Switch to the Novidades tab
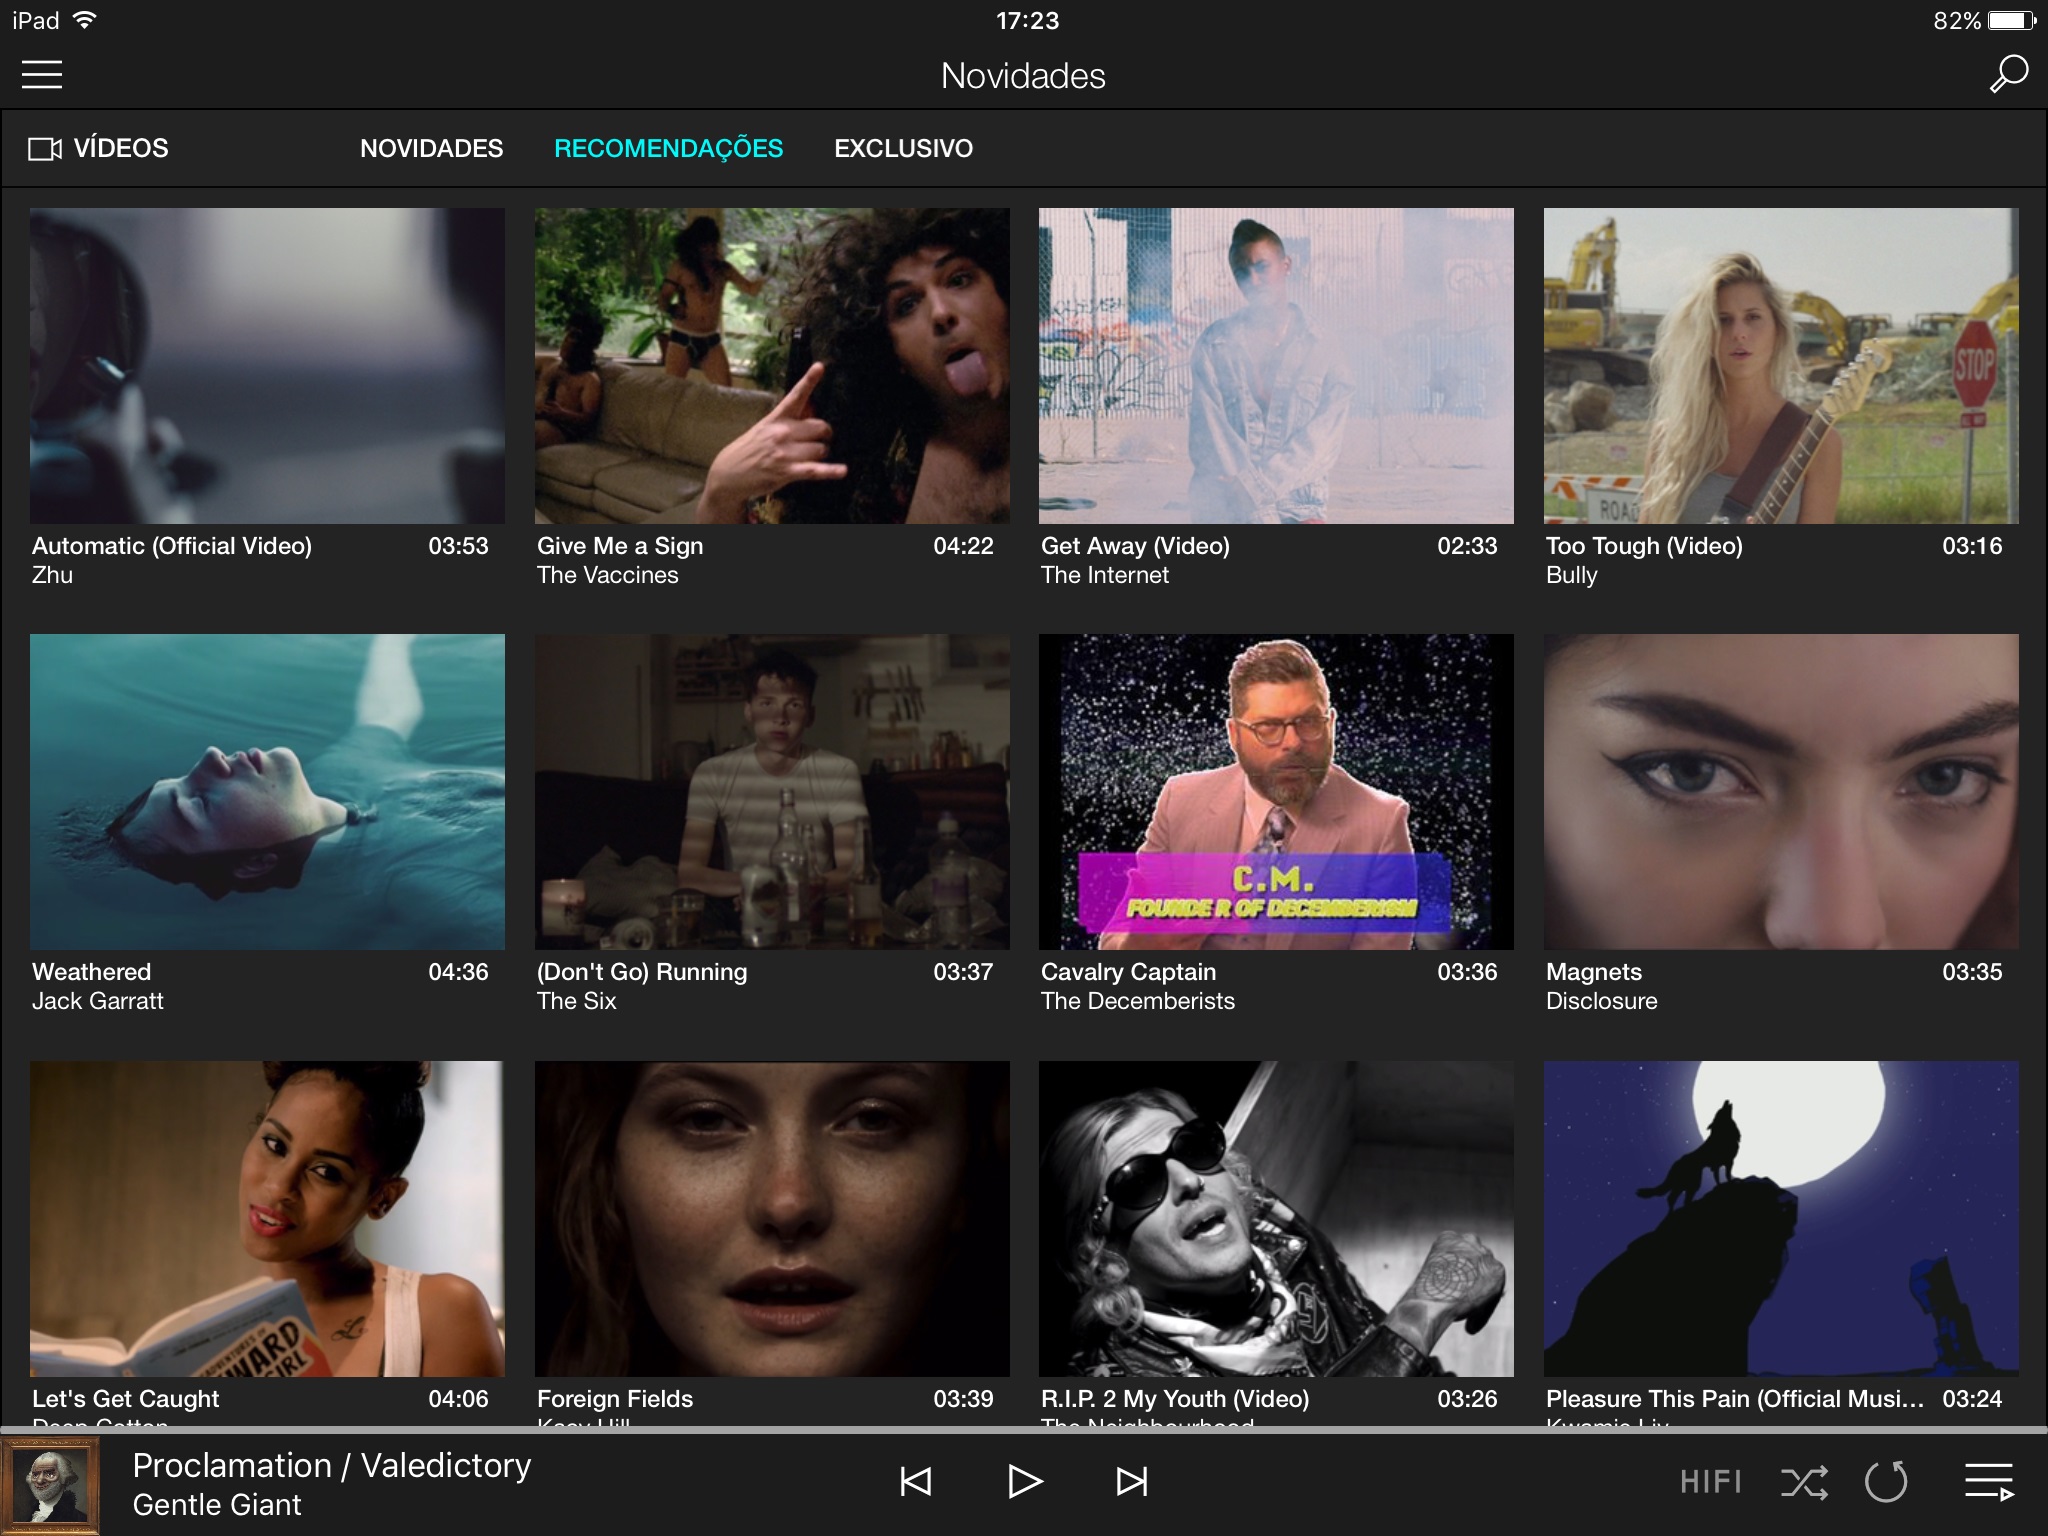This screenshot has height=1536, width=2048. pos(432,148)
